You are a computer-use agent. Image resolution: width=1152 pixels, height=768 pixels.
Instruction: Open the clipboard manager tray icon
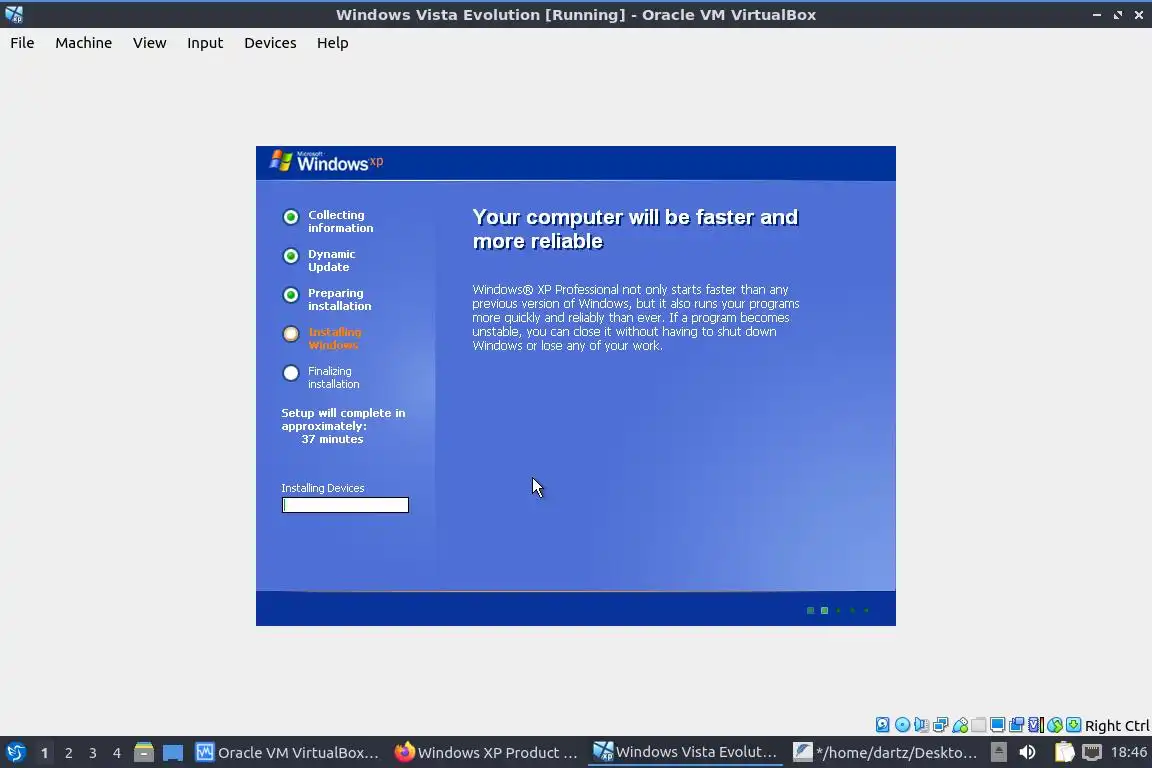pyautogui.click(x=1064, y=752)
